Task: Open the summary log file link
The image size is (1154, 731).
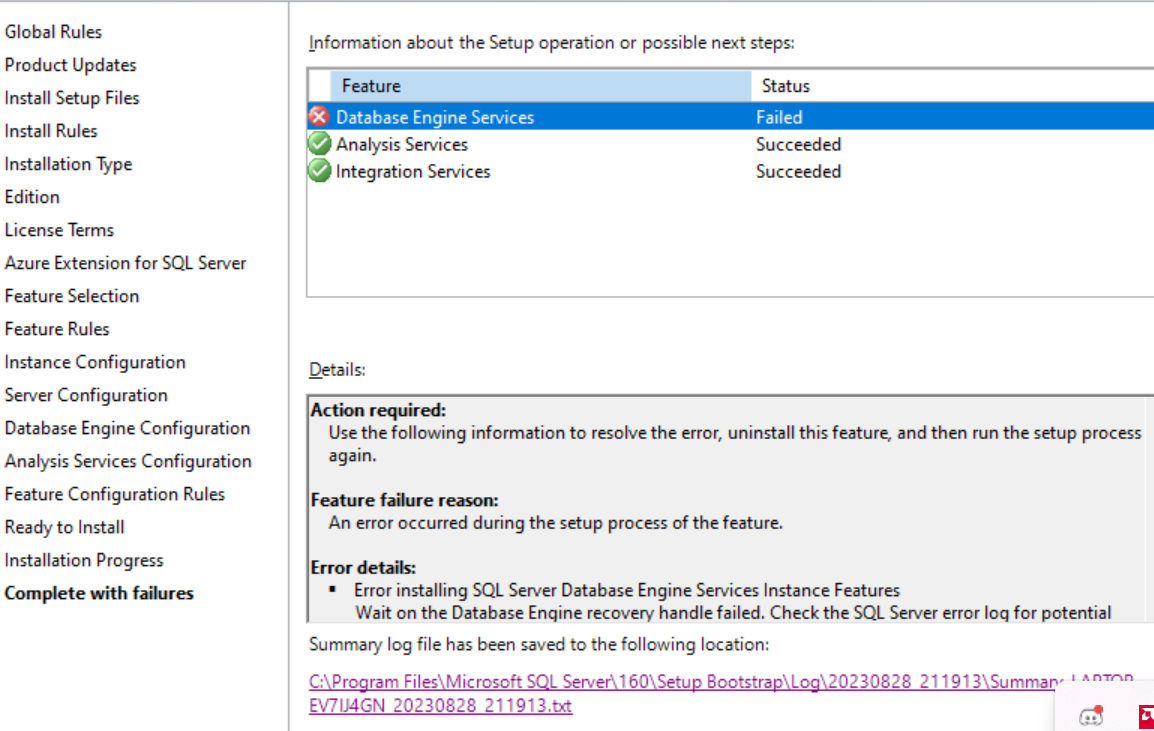Action: click(721, 693)
